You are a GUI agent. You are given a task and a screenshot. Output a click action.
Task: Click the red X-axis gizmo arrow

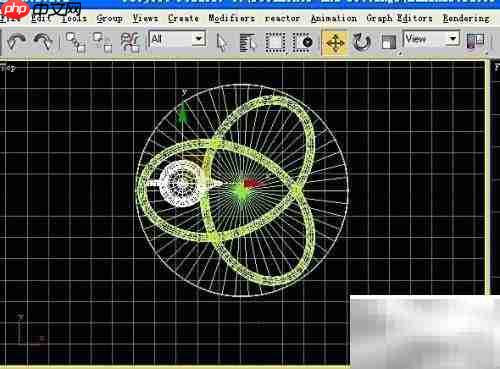(x=253, y=183)
